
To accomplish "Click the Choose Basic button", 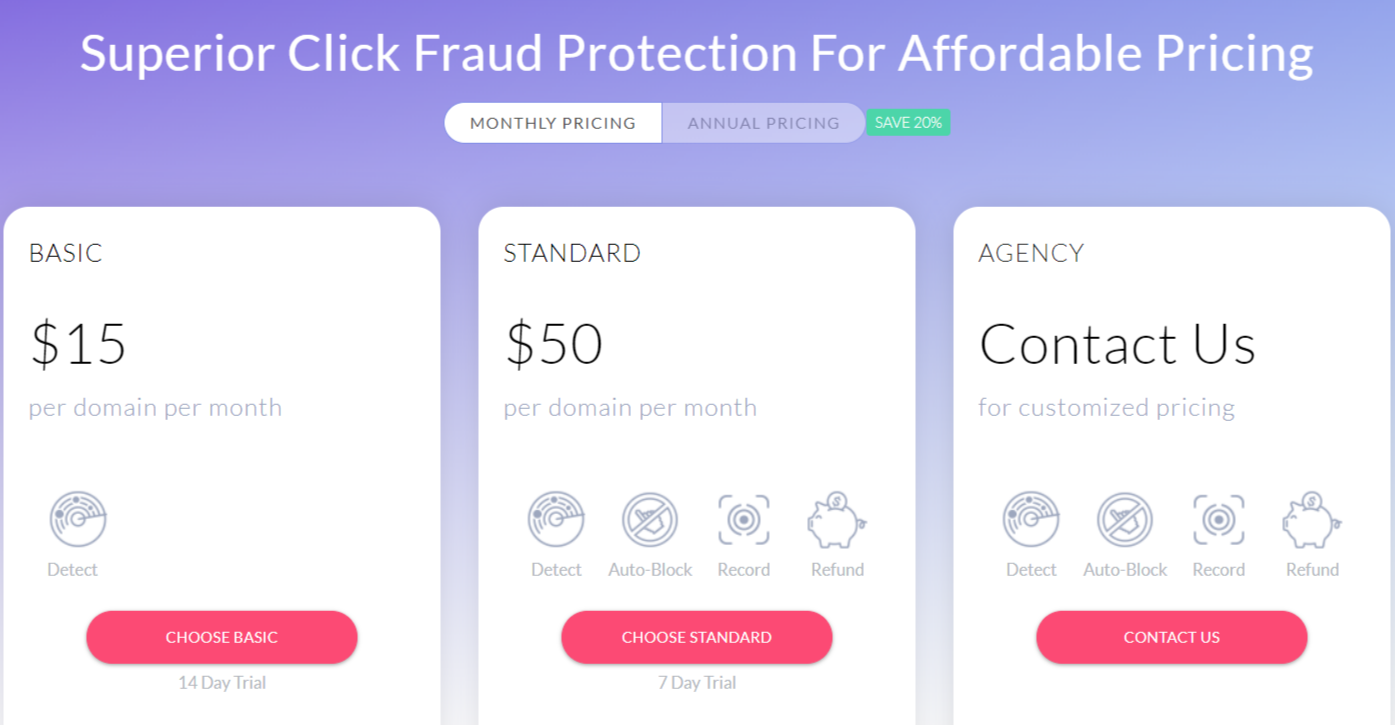I will (x=221, y=637).
